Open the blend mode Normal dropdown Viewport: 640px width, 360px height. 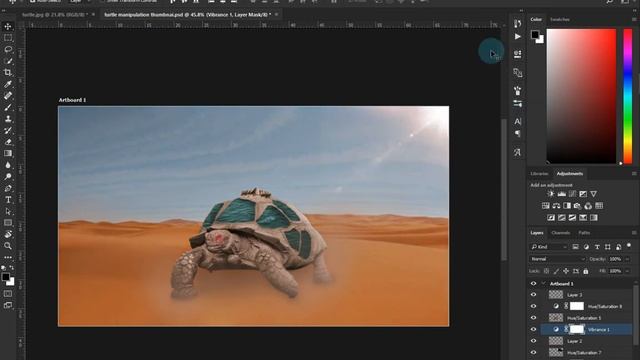pos(557,259)
